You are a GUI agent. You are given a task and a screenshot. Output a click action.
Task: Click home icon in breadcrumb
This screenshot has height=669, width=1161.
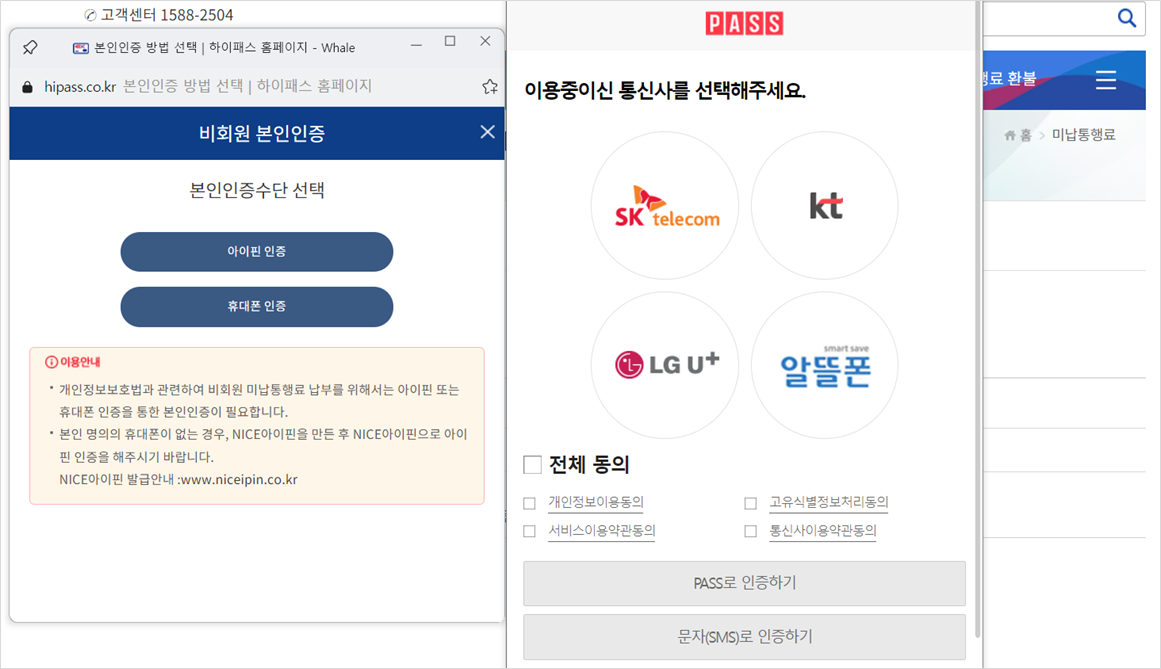[x=1010, y=135]
